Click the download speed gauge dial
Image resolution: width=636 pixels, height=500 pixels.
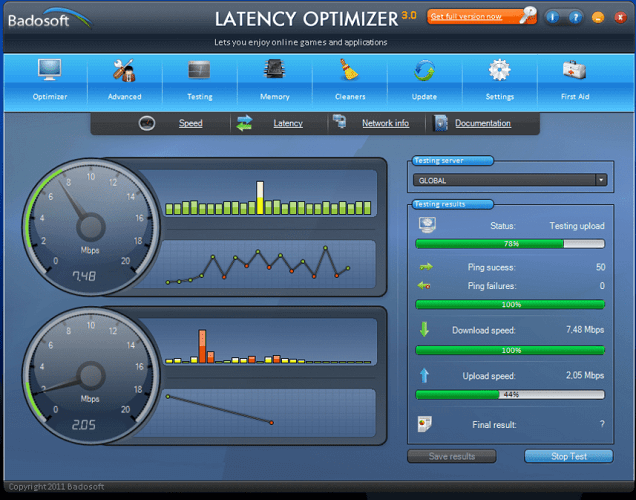click(x=91, y=227)
